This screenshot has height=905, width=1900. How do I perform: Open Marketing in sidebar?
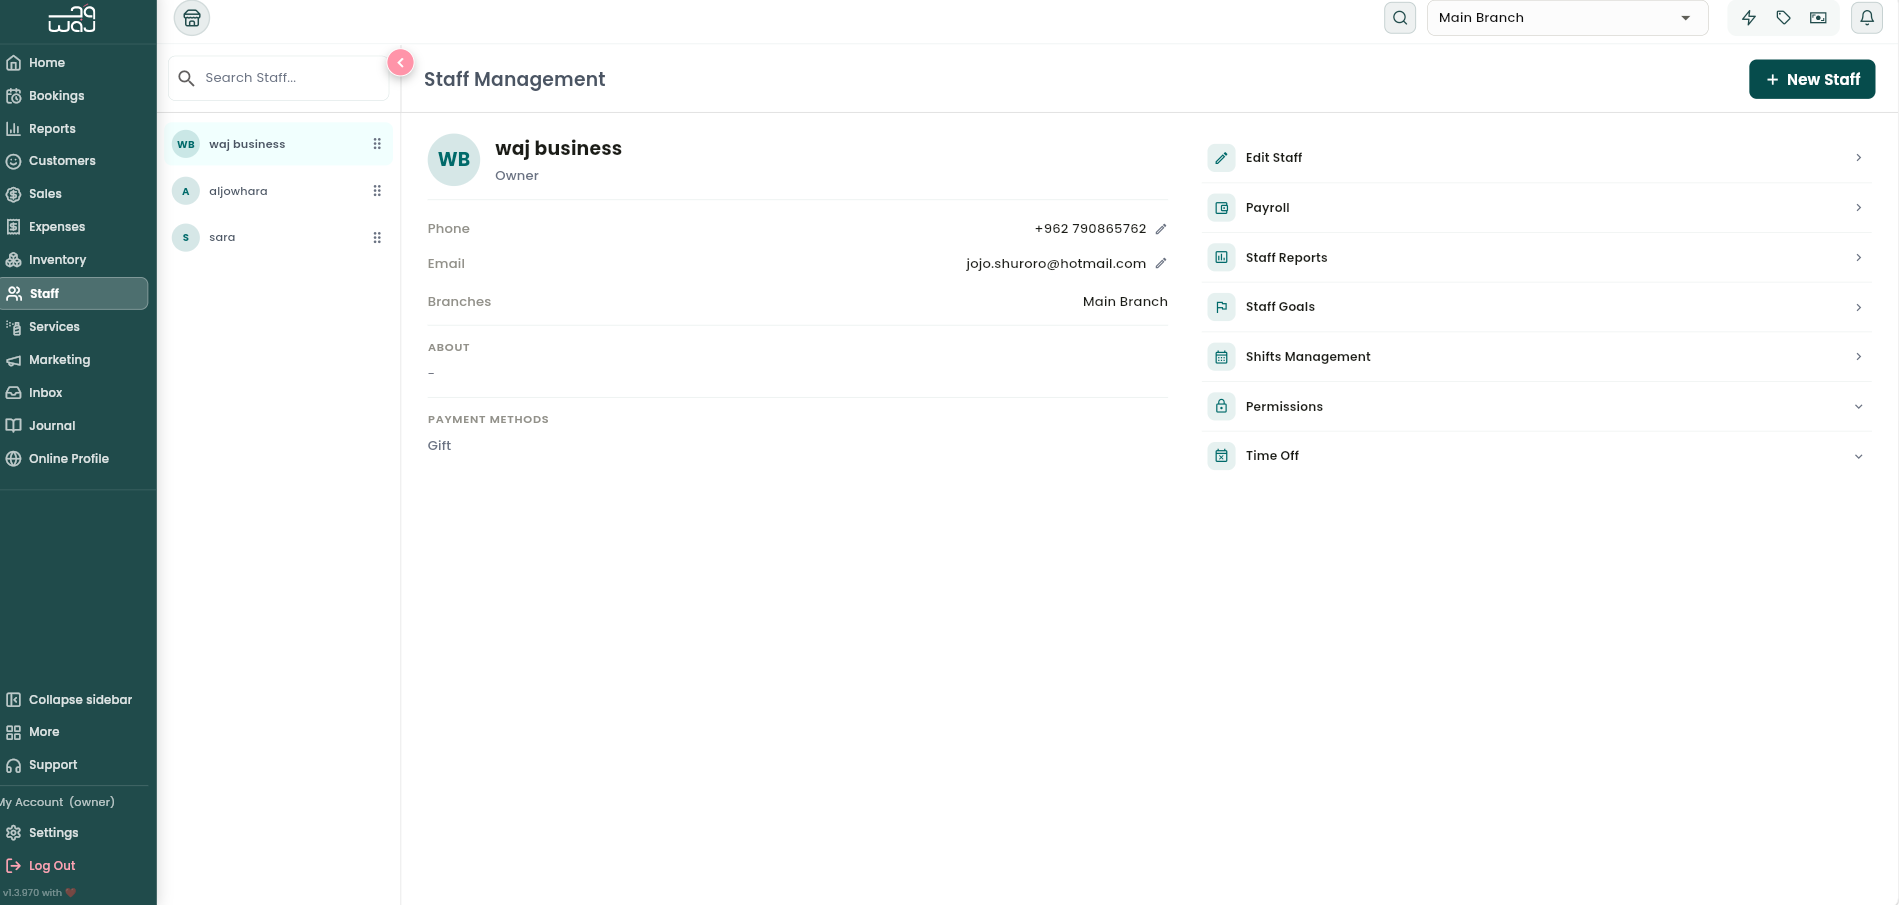(x=74, y=360)
